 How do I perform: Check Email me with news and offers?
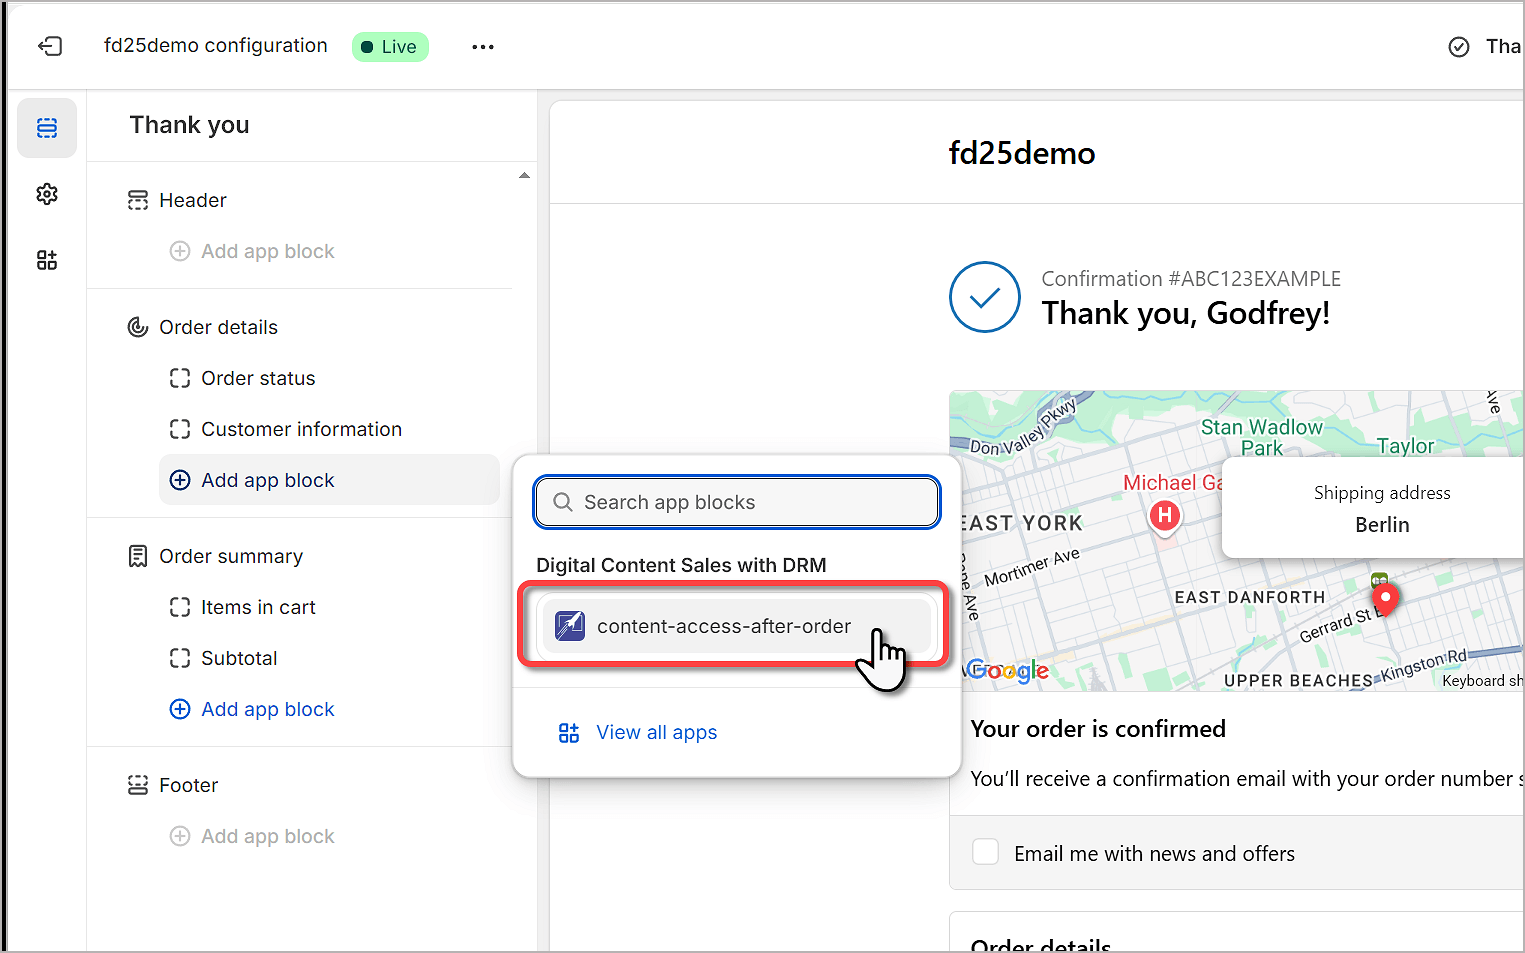(x=986, y=852)
